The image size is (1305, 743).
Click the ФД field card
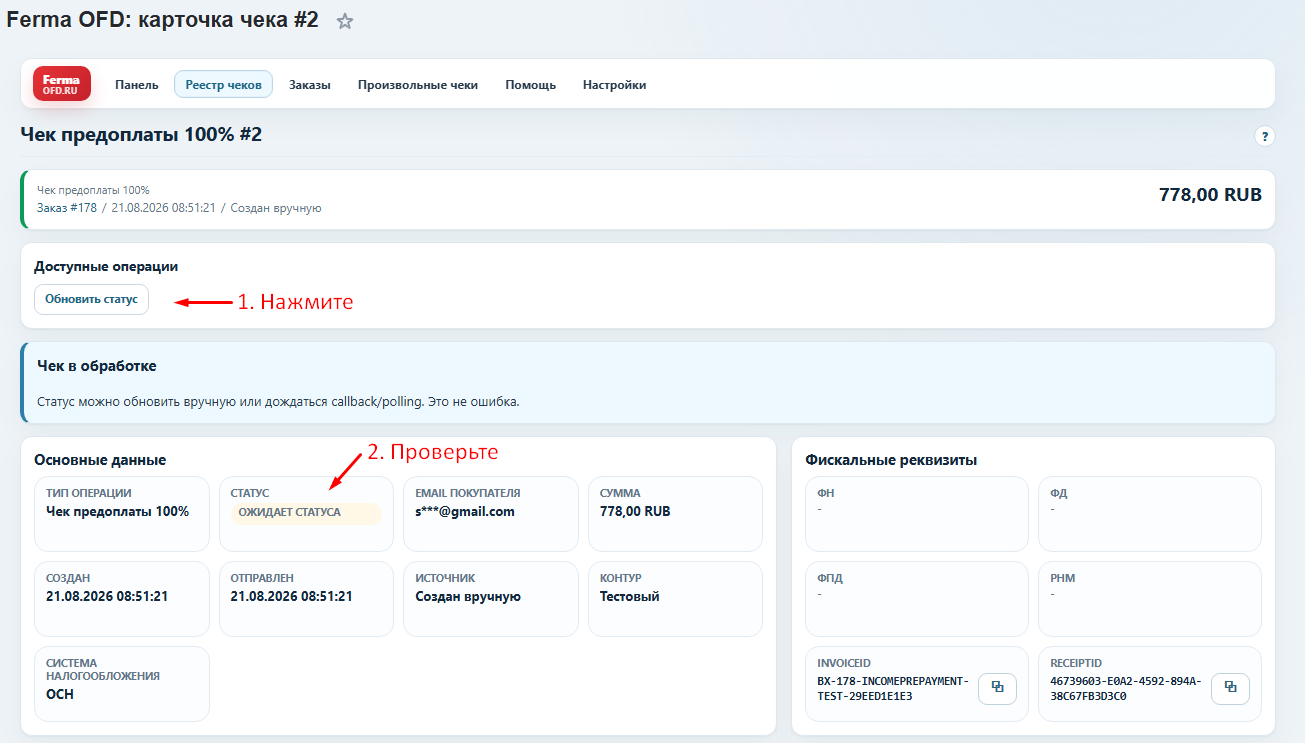coord(1150,513)
